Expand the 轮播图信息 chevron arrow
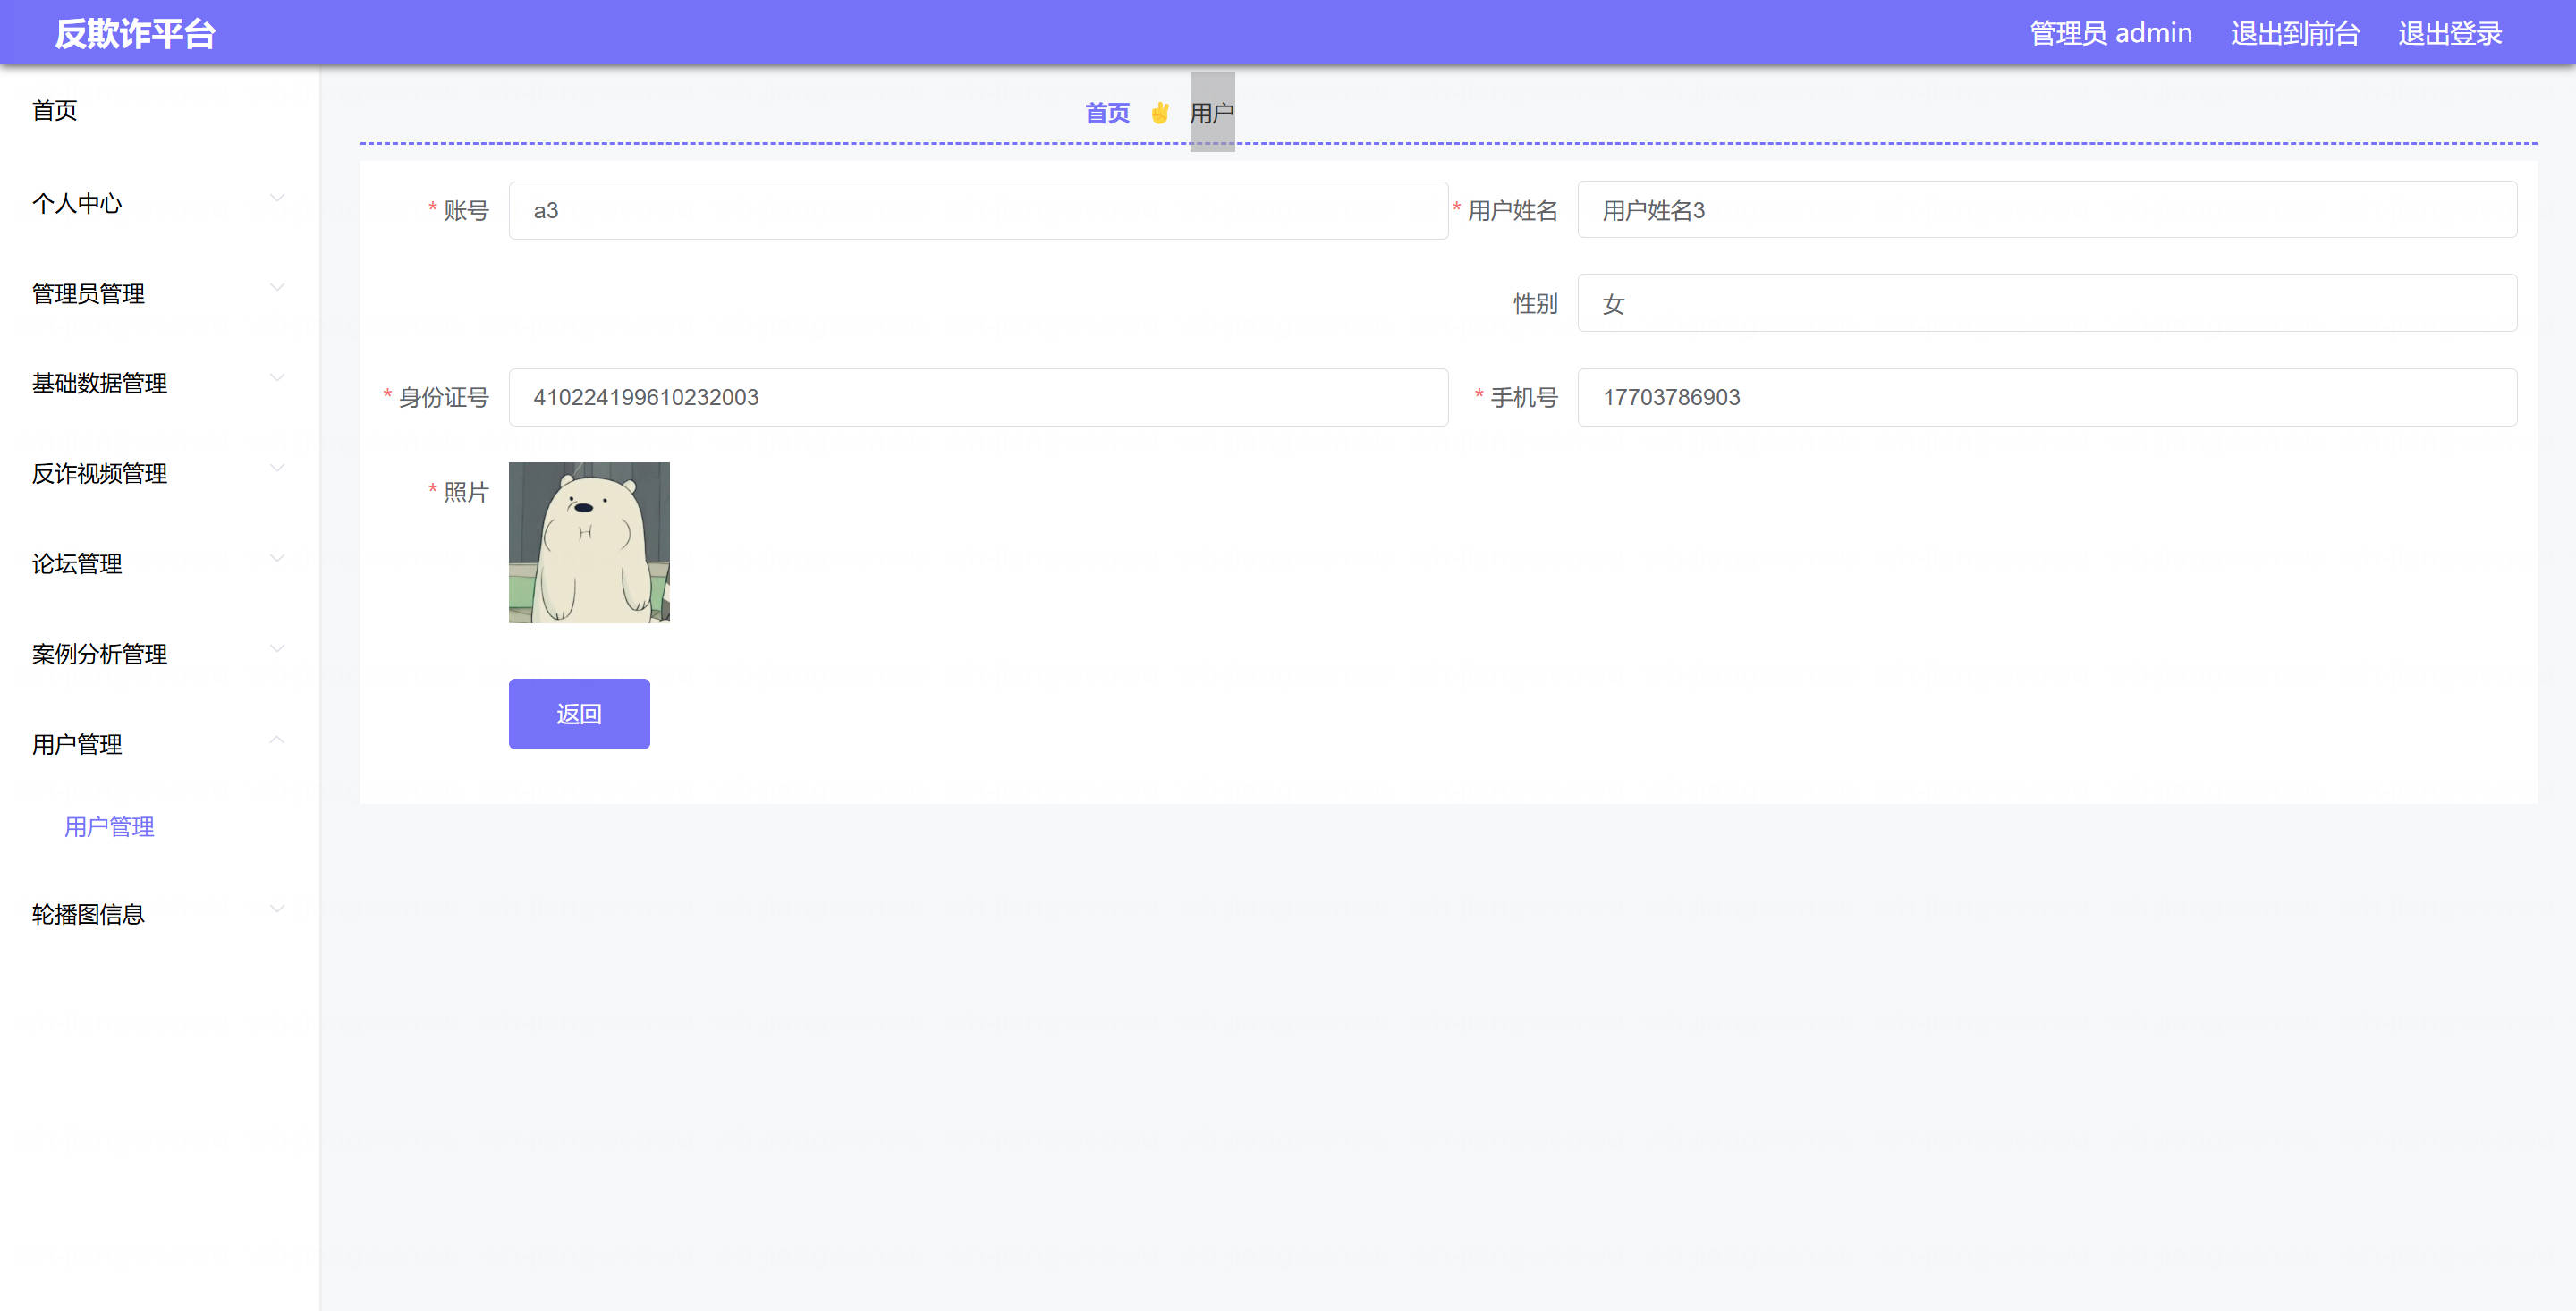 pos(277,909)
